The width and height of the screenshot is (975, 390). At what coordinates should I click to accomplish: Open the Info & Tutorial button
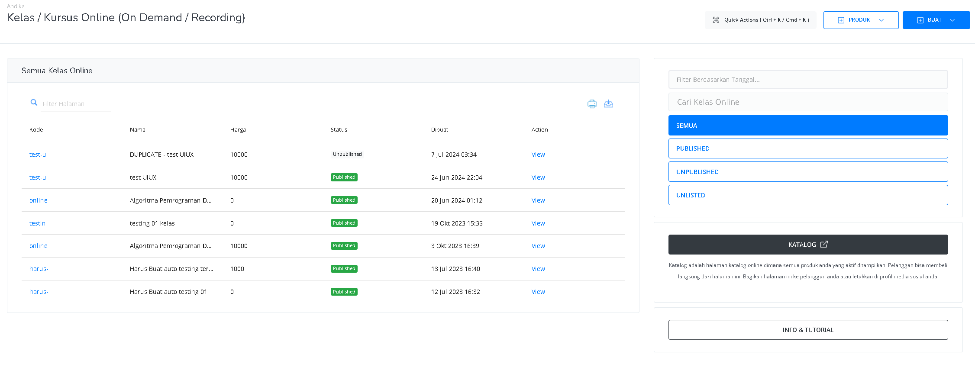[x=808, y=330]
